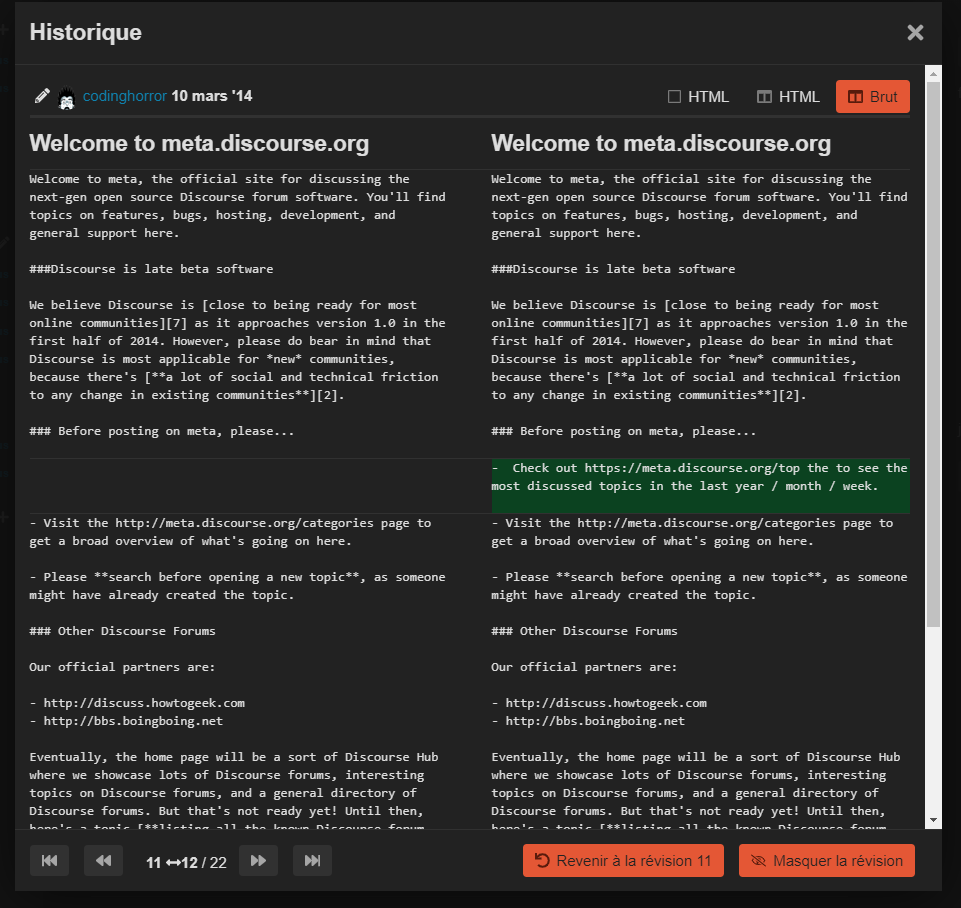Click the pencil edit icon next to codinghorror
961x908 pixels.
(42, 96)
